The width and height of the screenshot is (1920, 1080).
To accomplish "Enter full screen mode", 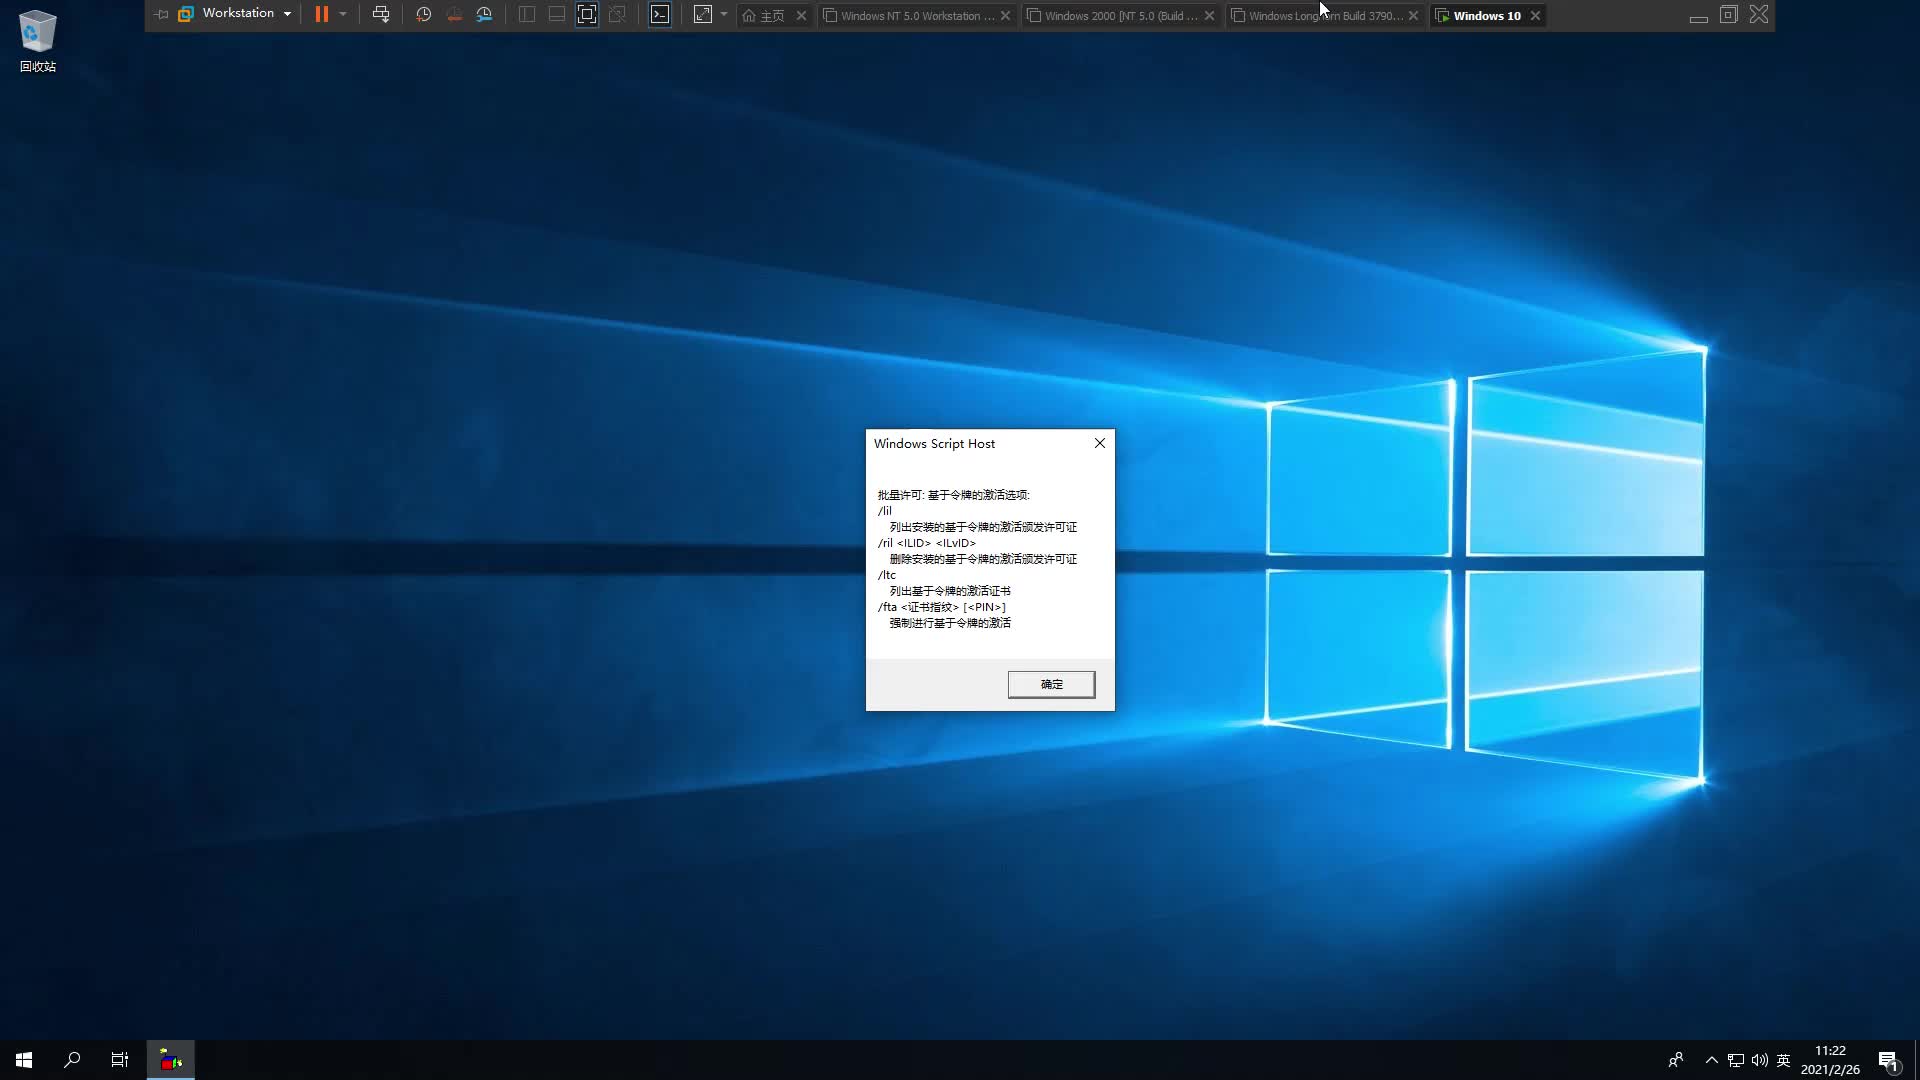I will (587, 14).
